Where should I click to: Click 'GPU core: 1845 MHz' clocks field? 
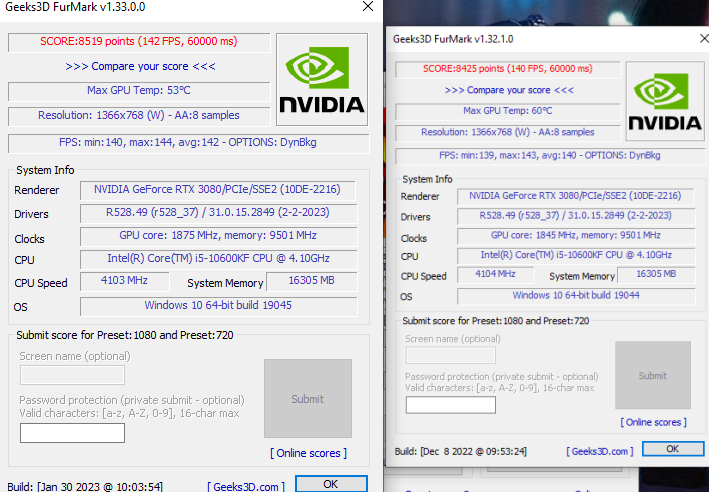(x=576, y=236)
